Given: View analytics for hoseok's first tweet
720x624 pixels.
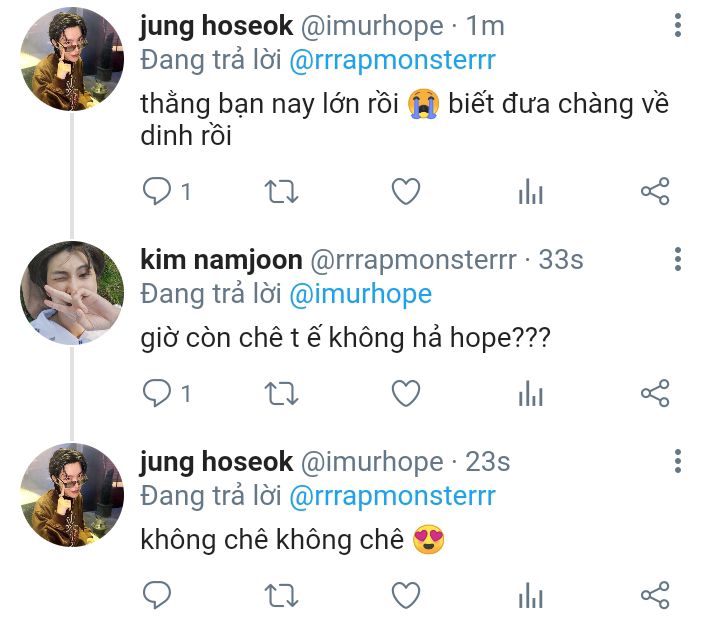Looking at the screenshot, I should [530, 192].
